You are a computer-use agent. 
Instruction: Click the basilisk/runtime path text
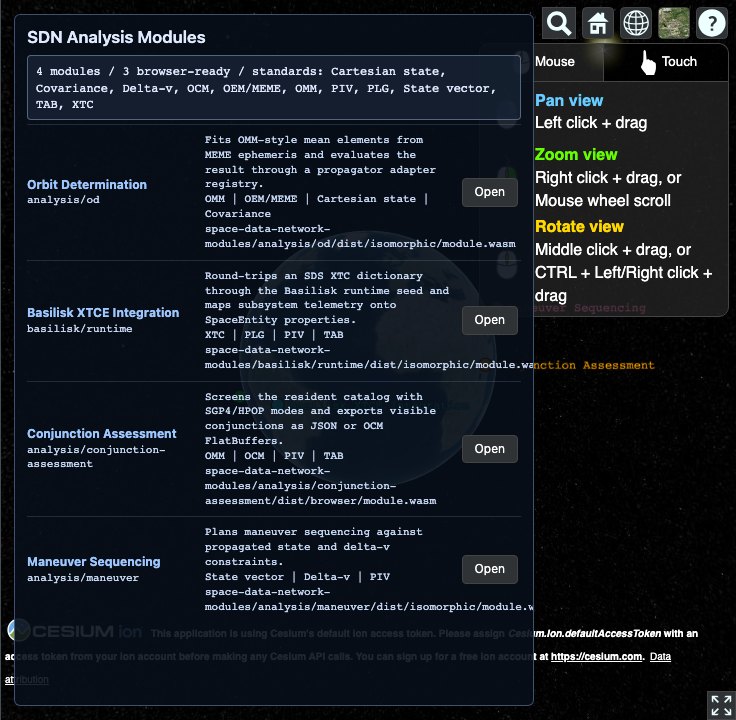coord(80,329)
